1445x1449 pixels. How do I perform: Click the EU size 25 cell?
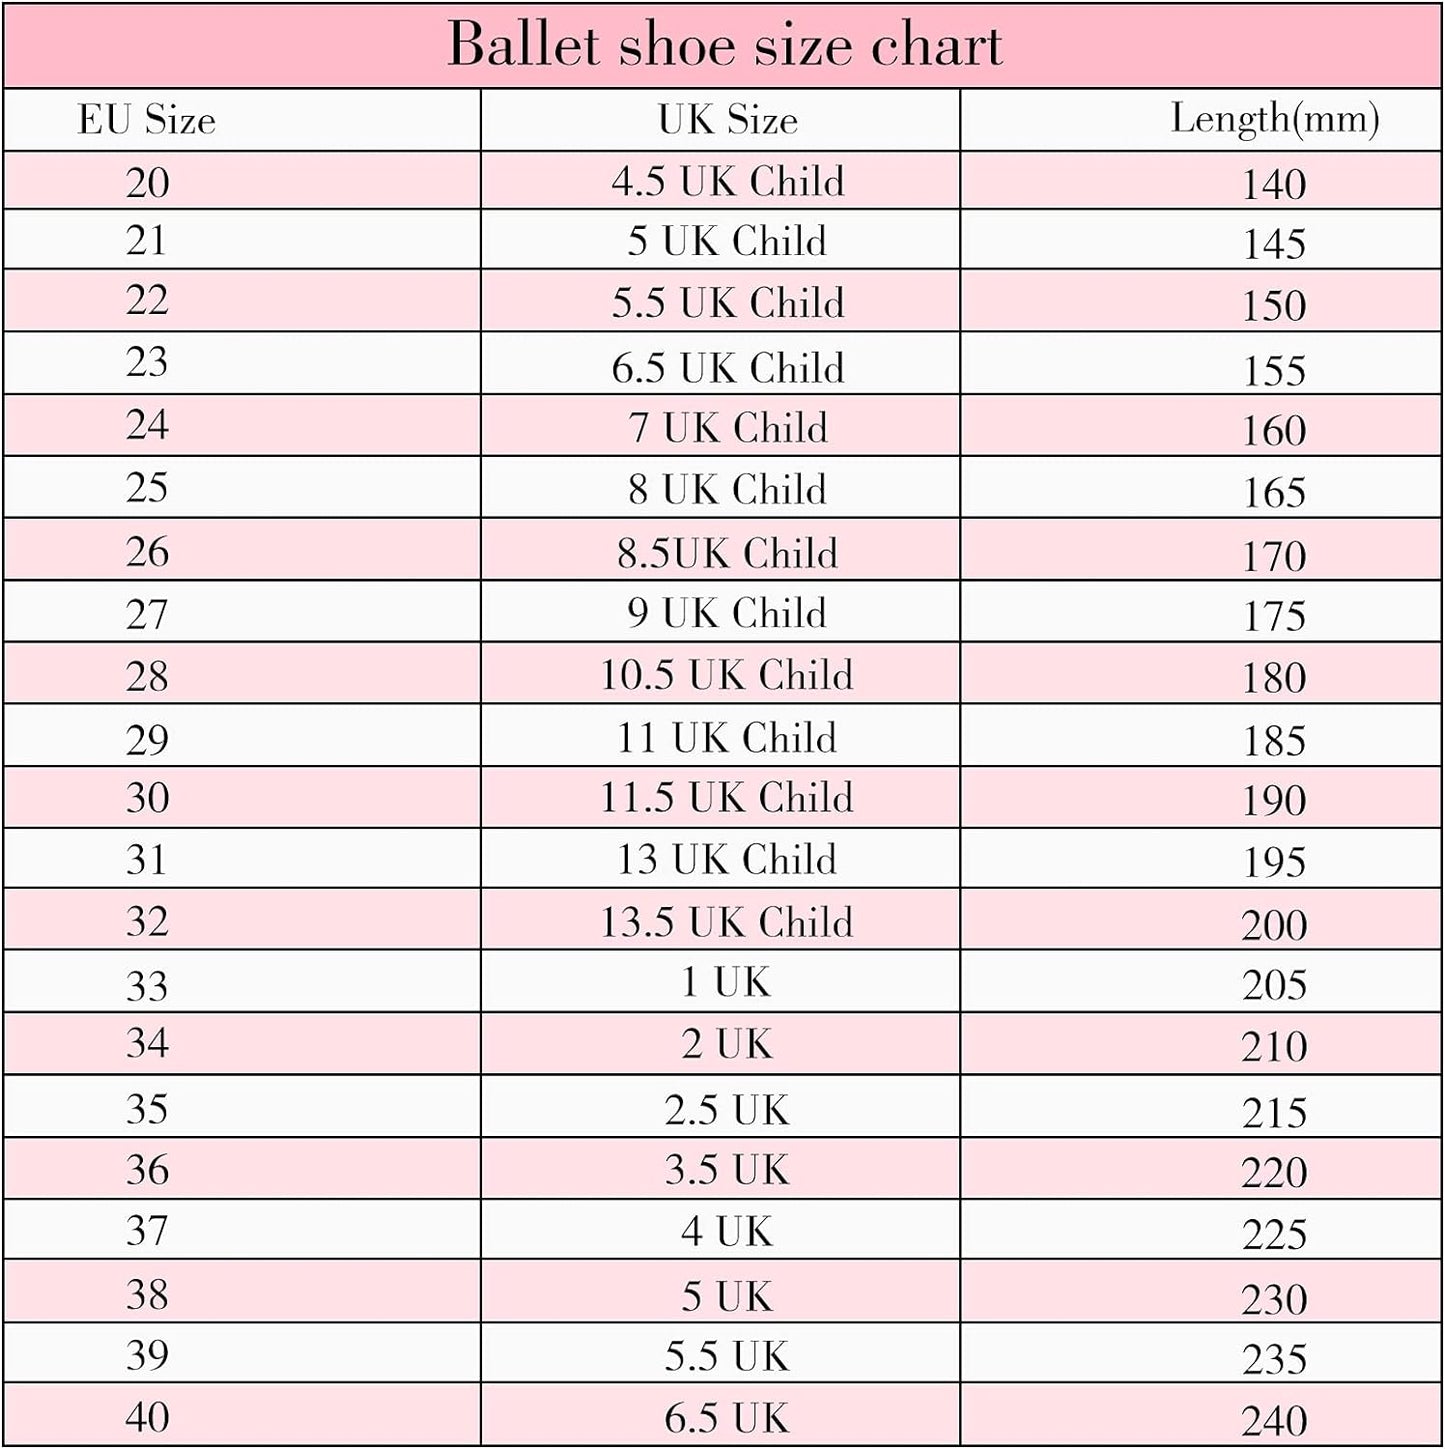pos(147,488)
